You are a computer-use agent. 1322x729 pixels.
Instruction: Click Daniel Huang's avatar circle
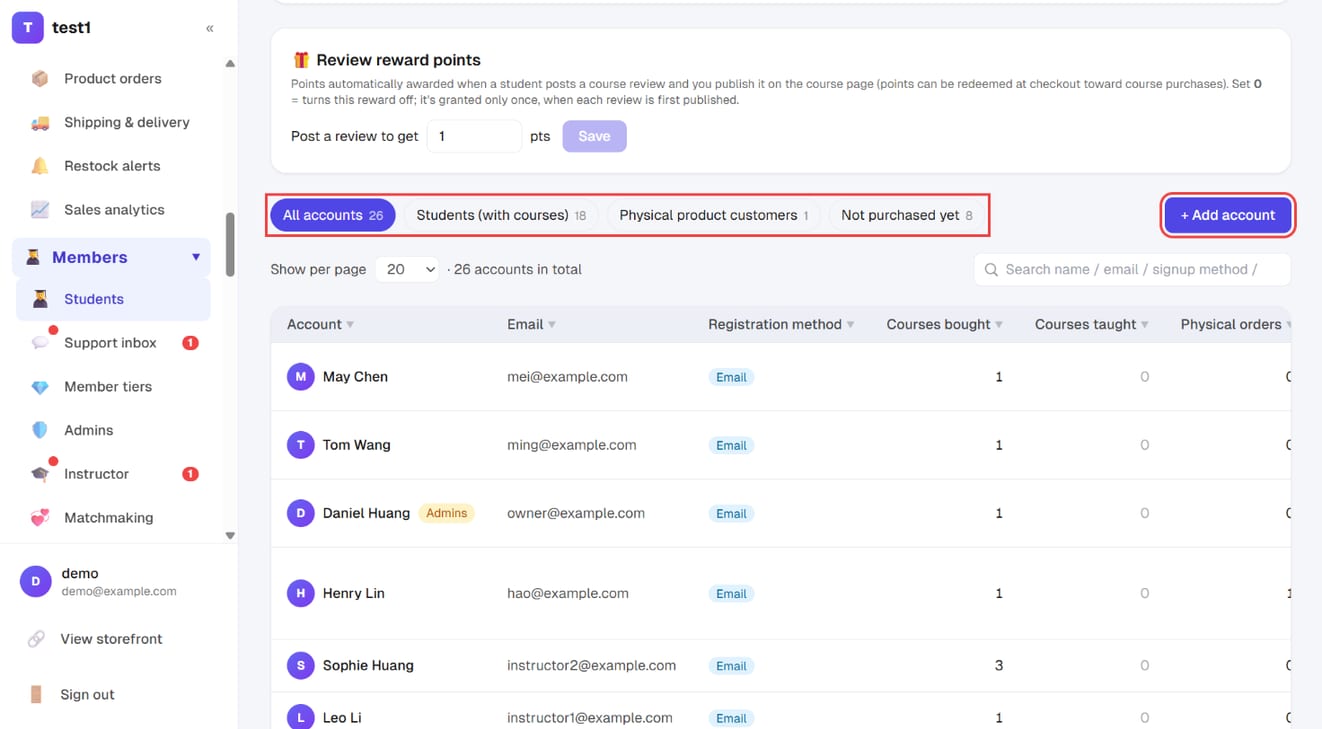tap(301, 513)
